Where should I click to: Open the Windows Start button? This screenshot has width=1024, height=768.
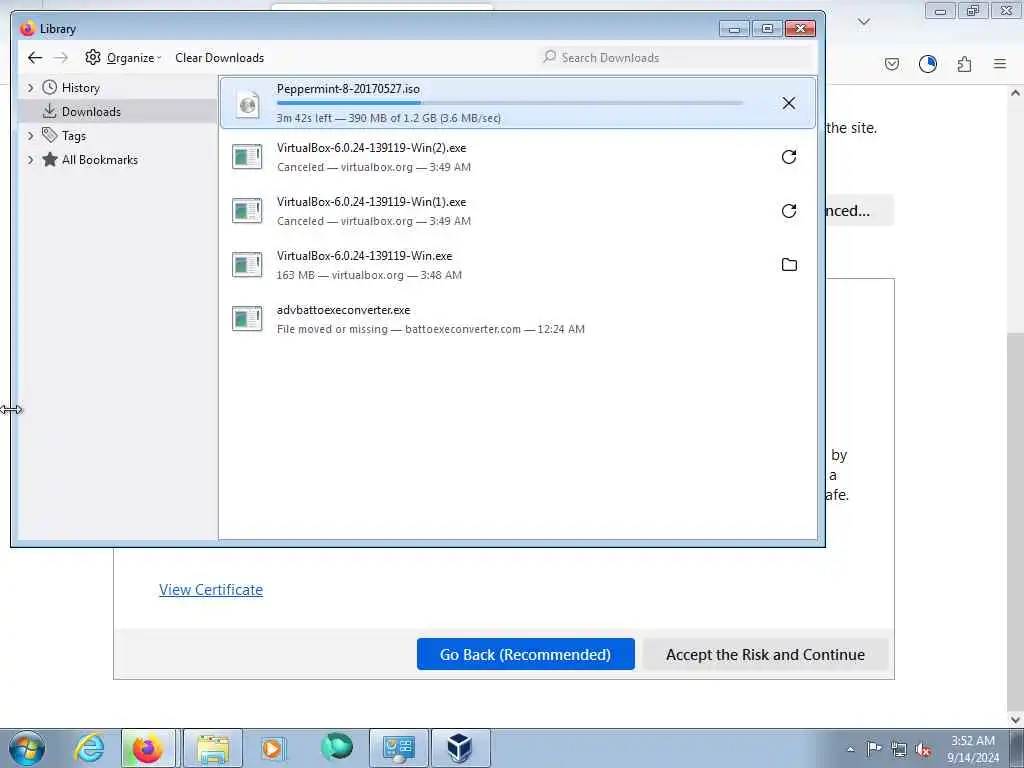click(27, 748)
